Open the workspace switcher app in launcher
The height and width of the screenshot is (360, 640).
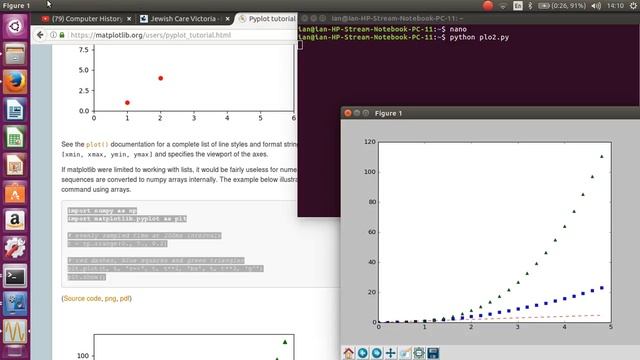(x=15, y=304)
